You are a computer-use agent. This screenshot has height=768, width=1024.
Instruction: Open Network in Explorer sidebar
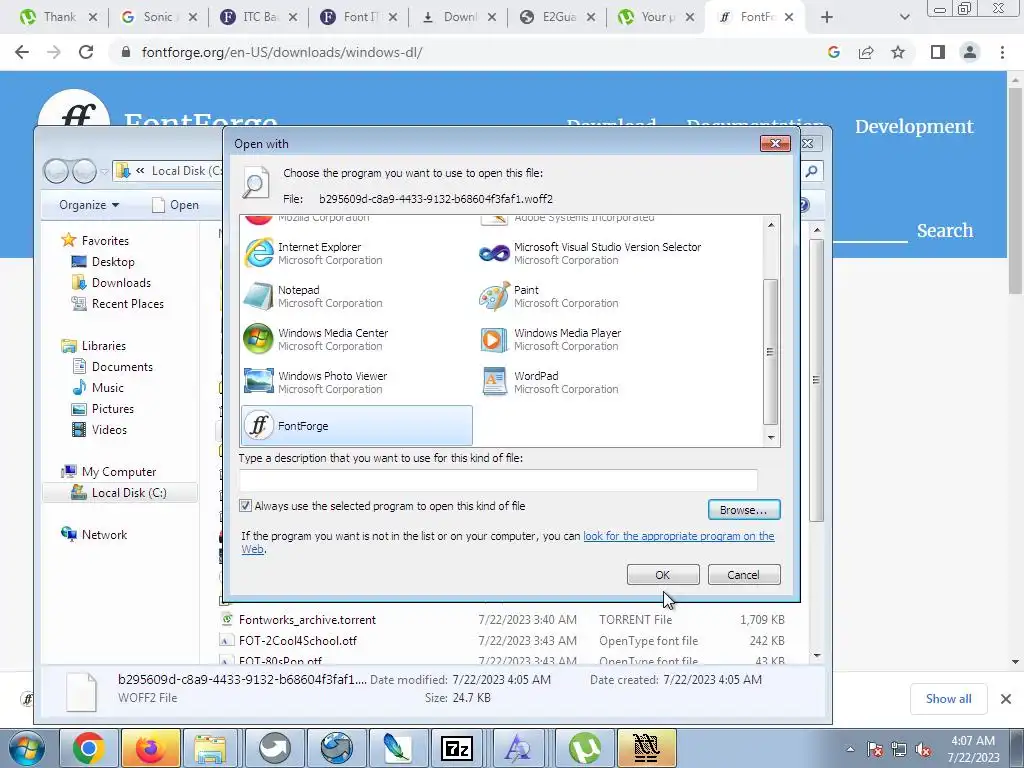[94, 534]
